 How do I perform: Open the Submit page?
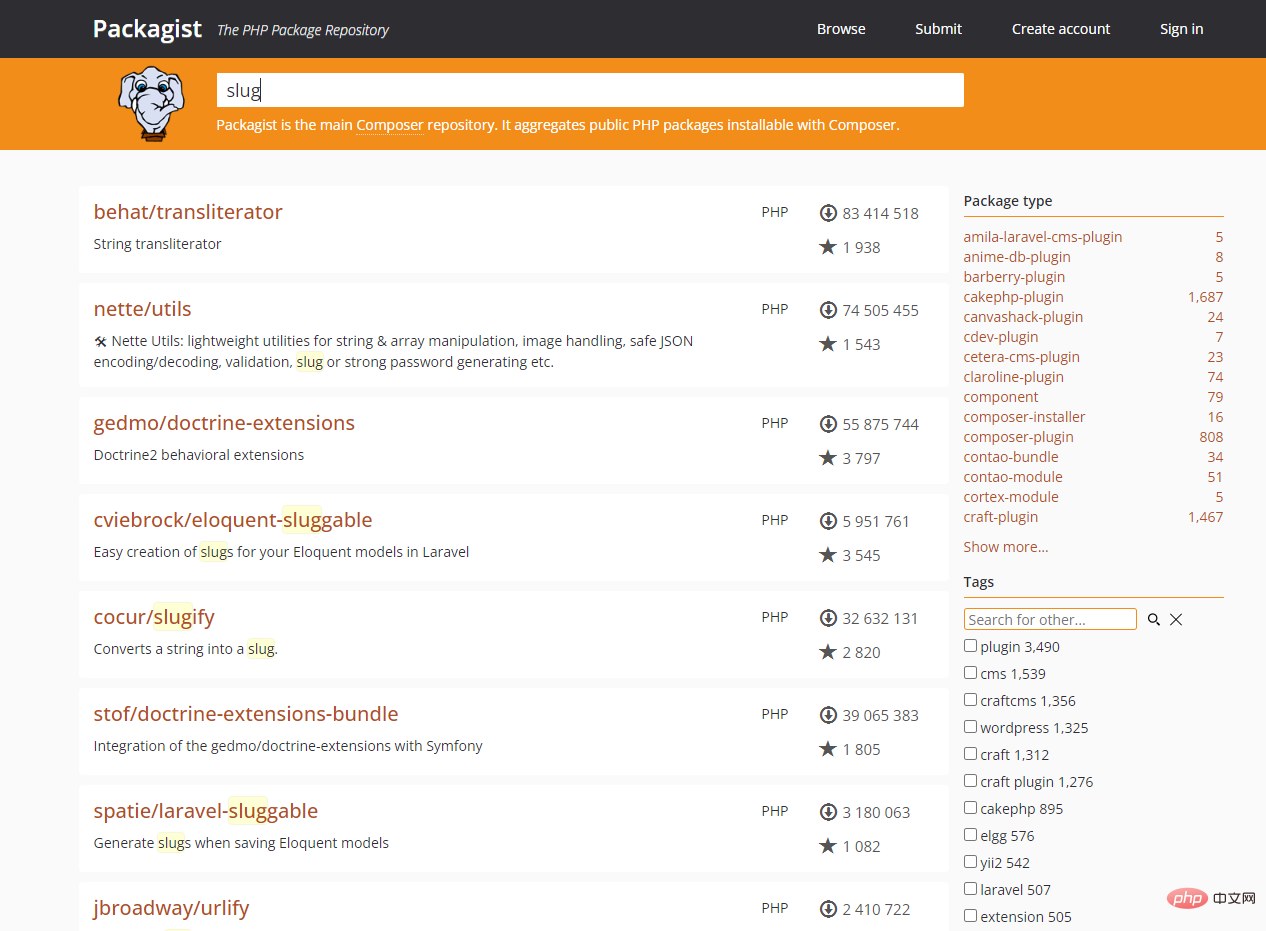coord(938,29)
